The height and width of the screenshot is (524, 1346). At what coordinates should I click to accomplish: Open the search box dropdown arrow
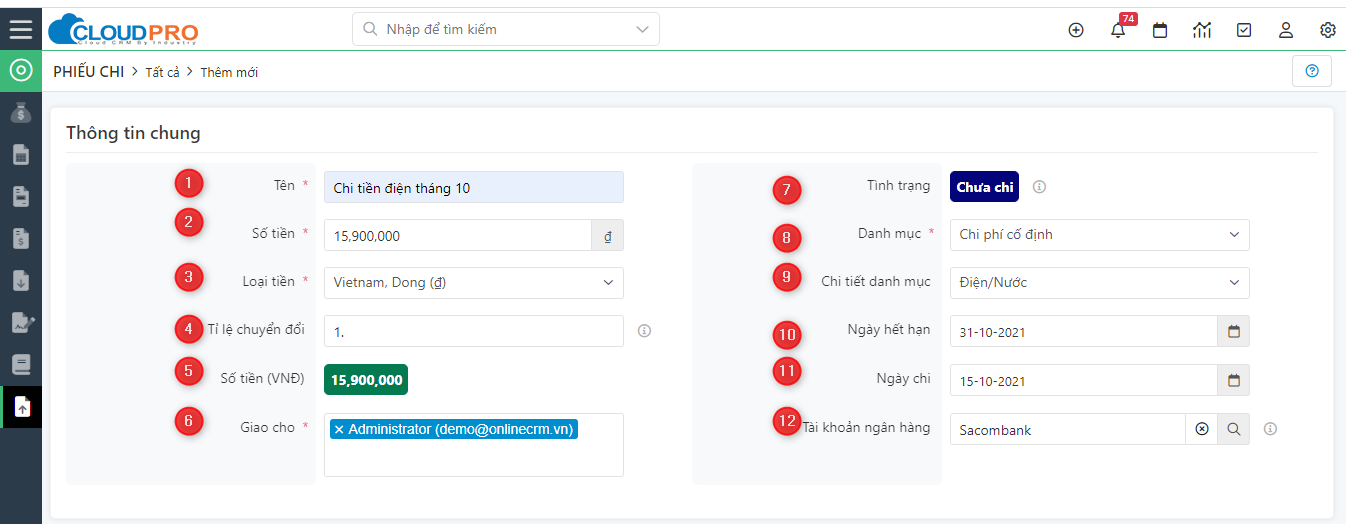[642, 30]
